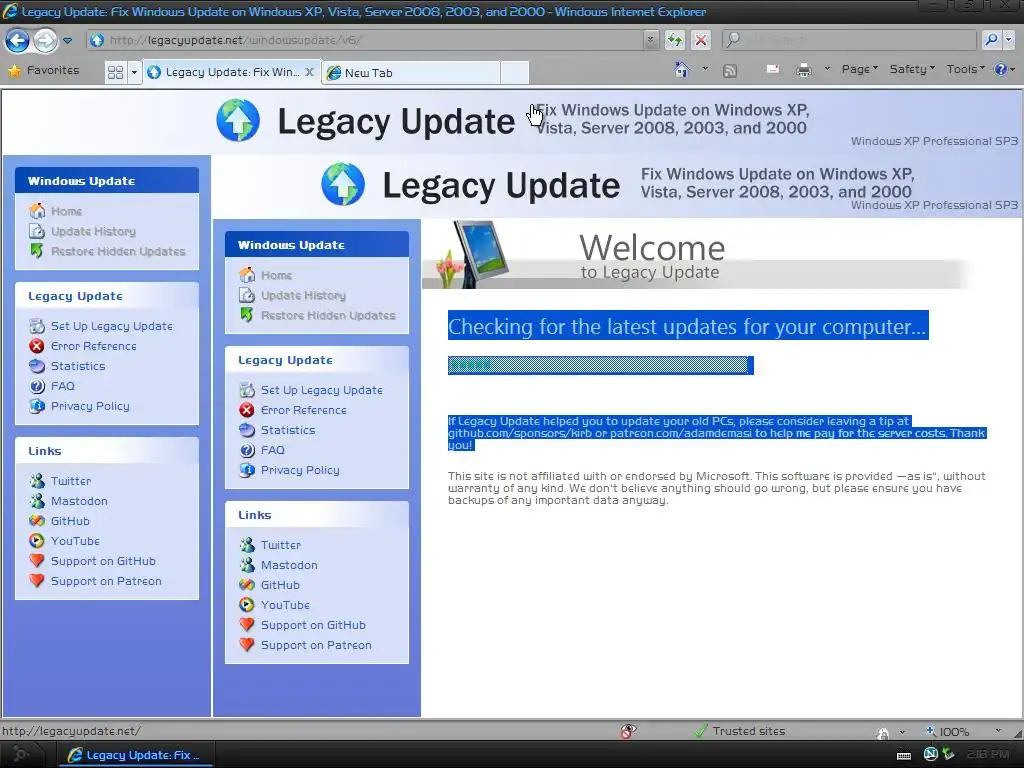Click Support on Patreon in the nested page sidebar
The image size is (1024, 768).
tap(316, 645)
